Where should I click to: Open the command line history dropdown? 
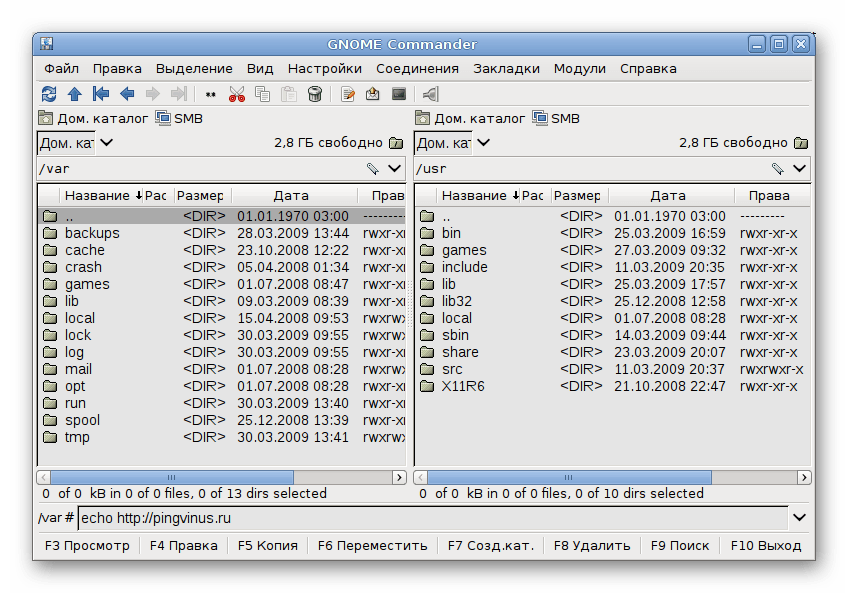point(799,518)
